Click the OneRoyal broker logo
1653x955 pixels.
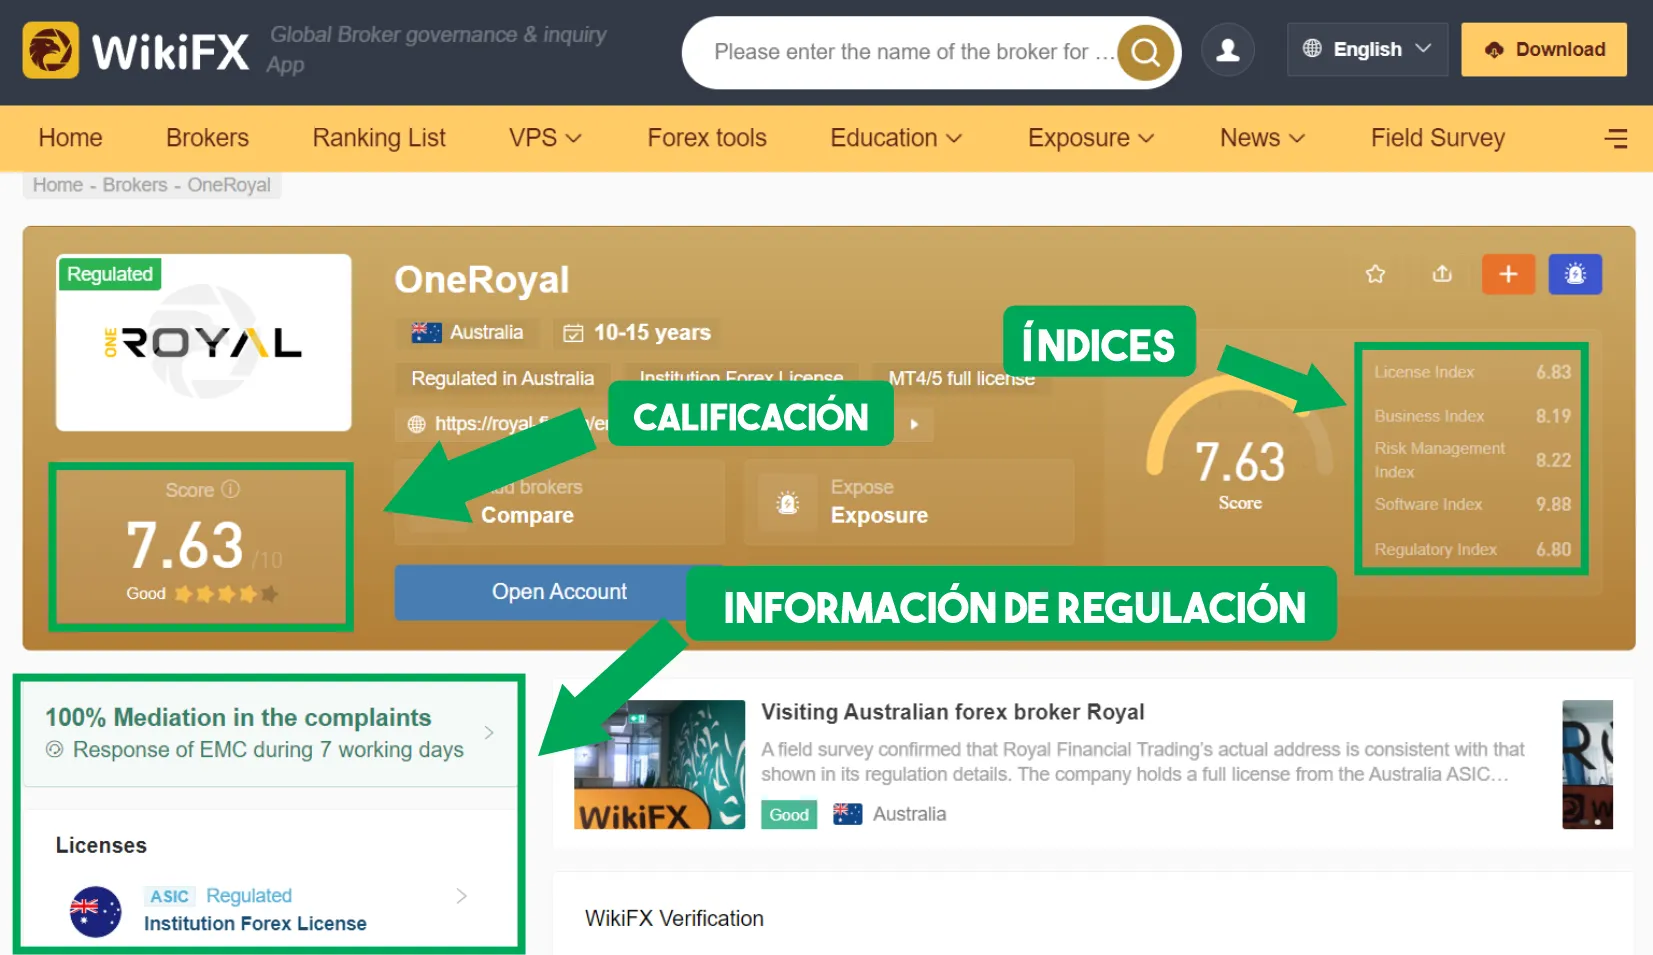204,343
